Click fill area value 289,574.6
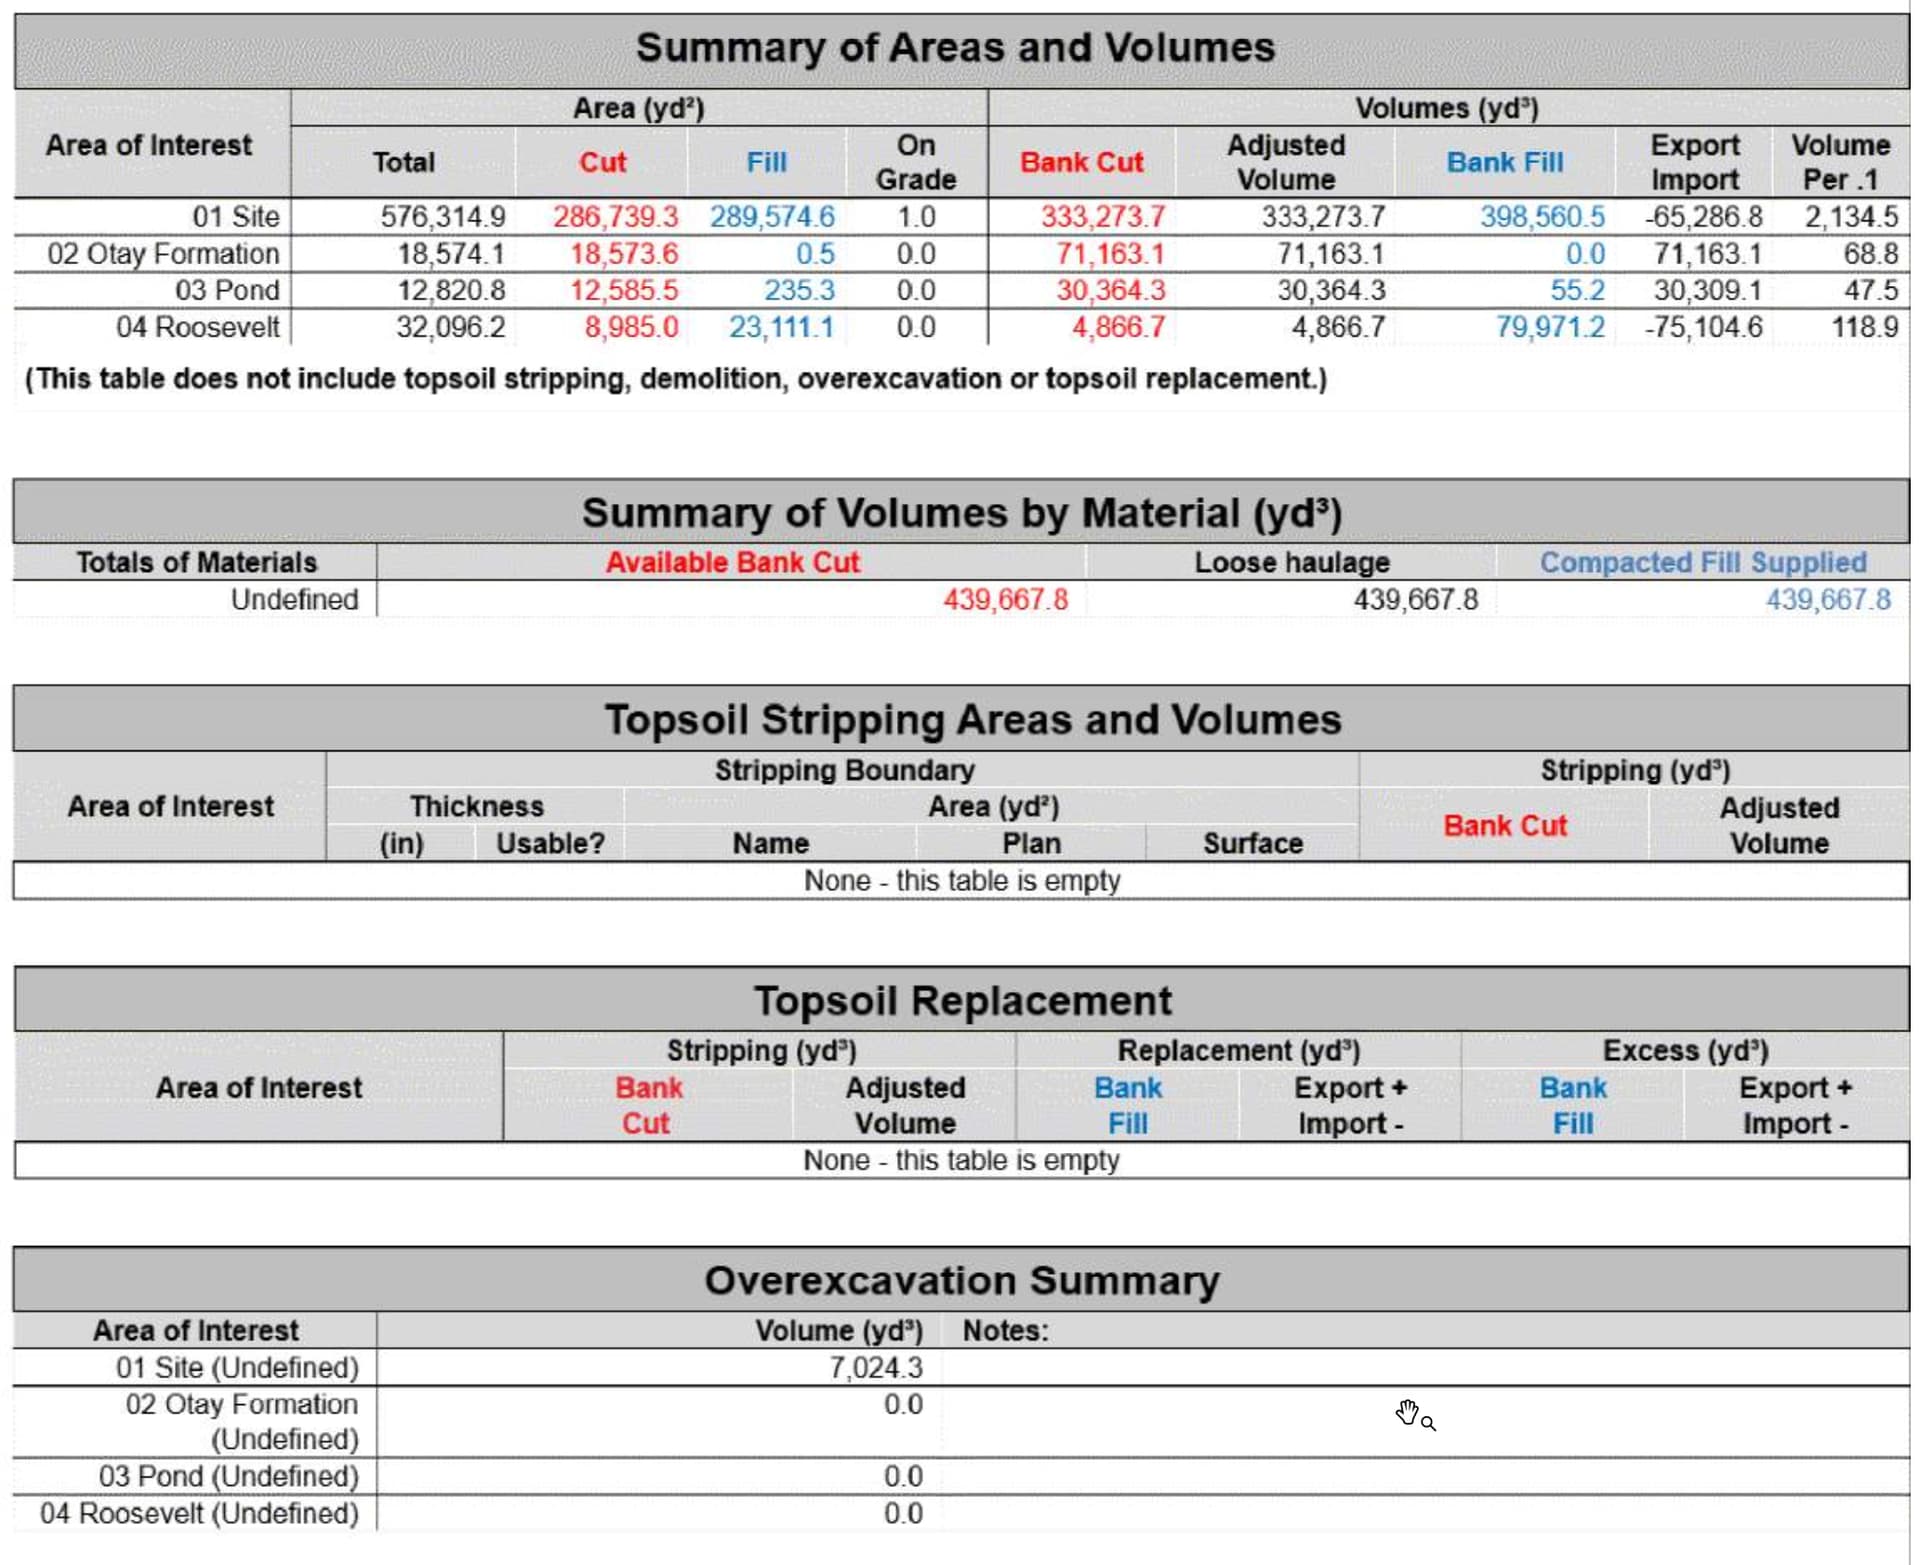The width and height of the screenshot is (1920, 1565). pos(772,216)
